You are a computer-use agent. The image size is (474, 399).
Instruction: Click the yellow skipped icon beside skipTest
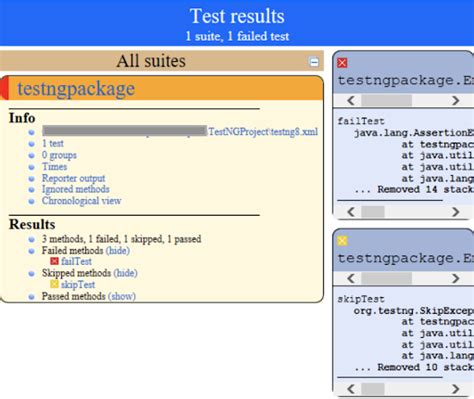click(54, 284)
